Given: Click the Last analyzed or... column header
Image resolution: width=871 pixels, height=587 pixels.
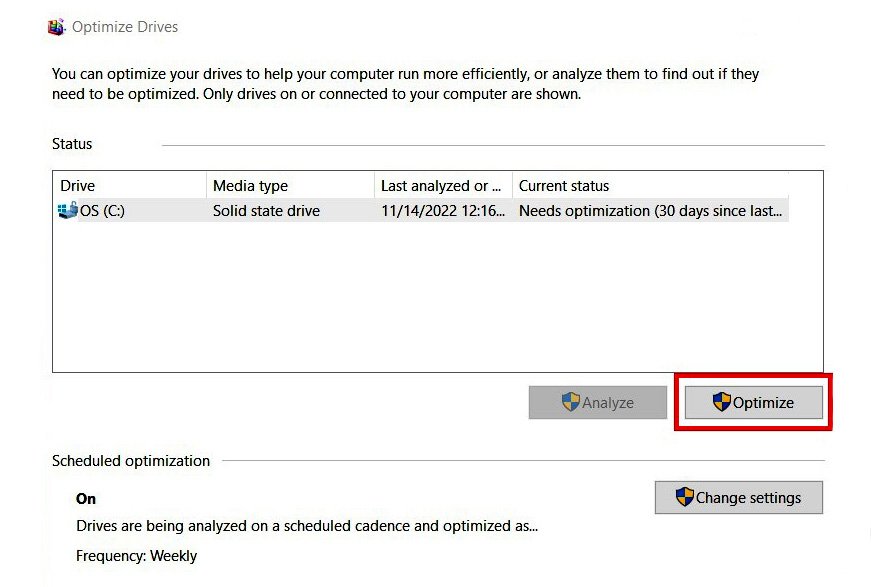Looking at the screenshot, I should click(x=441, y=186).
